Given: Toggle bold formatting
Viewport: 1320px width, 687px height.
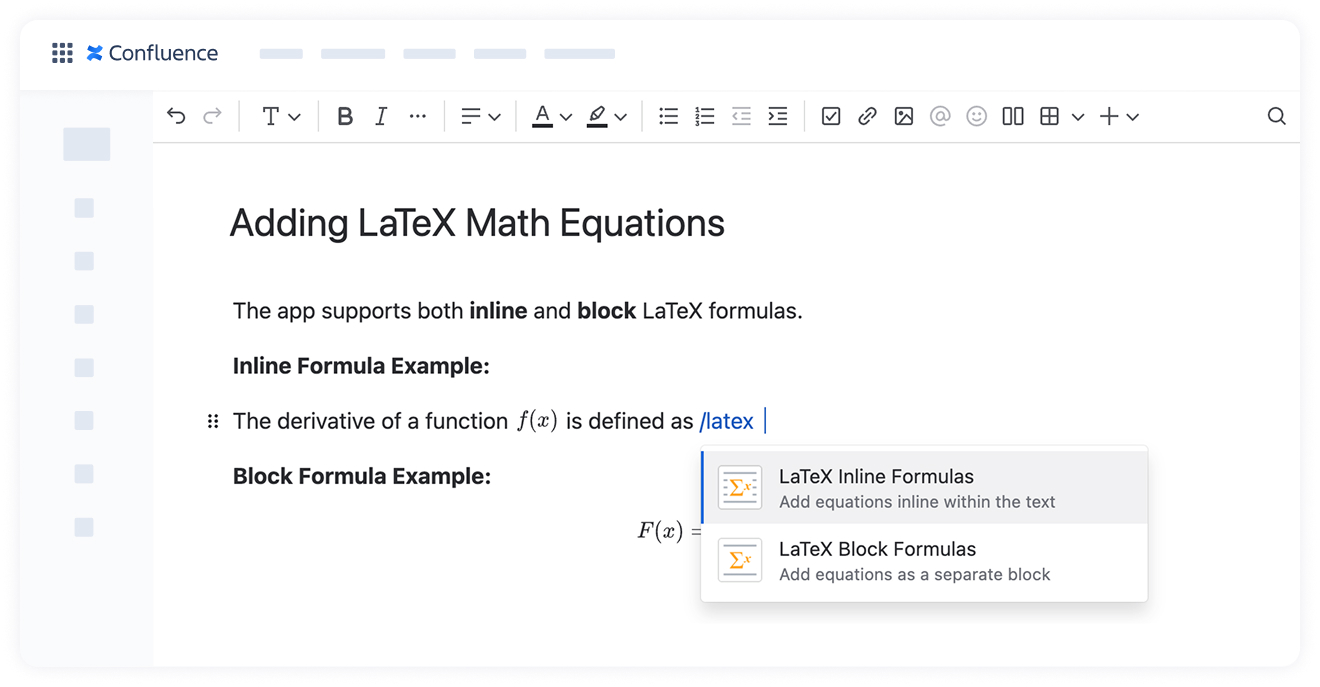Looking at the screenshot, I should pyautogui.click(x=344, y=116).
